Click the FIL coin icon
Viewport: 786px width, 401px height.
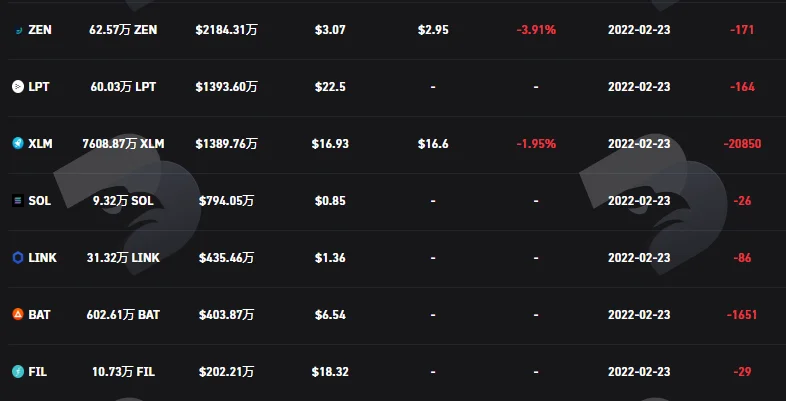coord(18,372)
